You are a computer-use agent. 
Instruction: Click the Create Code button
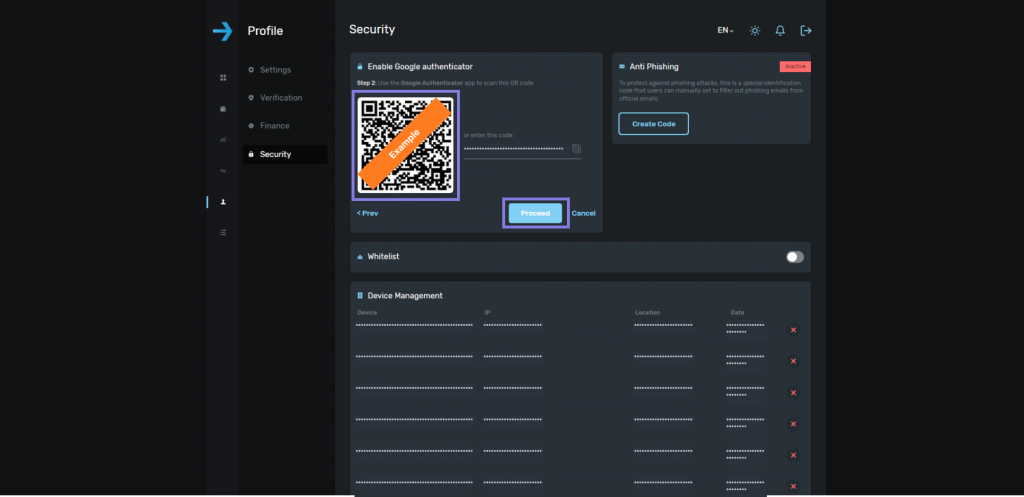(654, 123)
